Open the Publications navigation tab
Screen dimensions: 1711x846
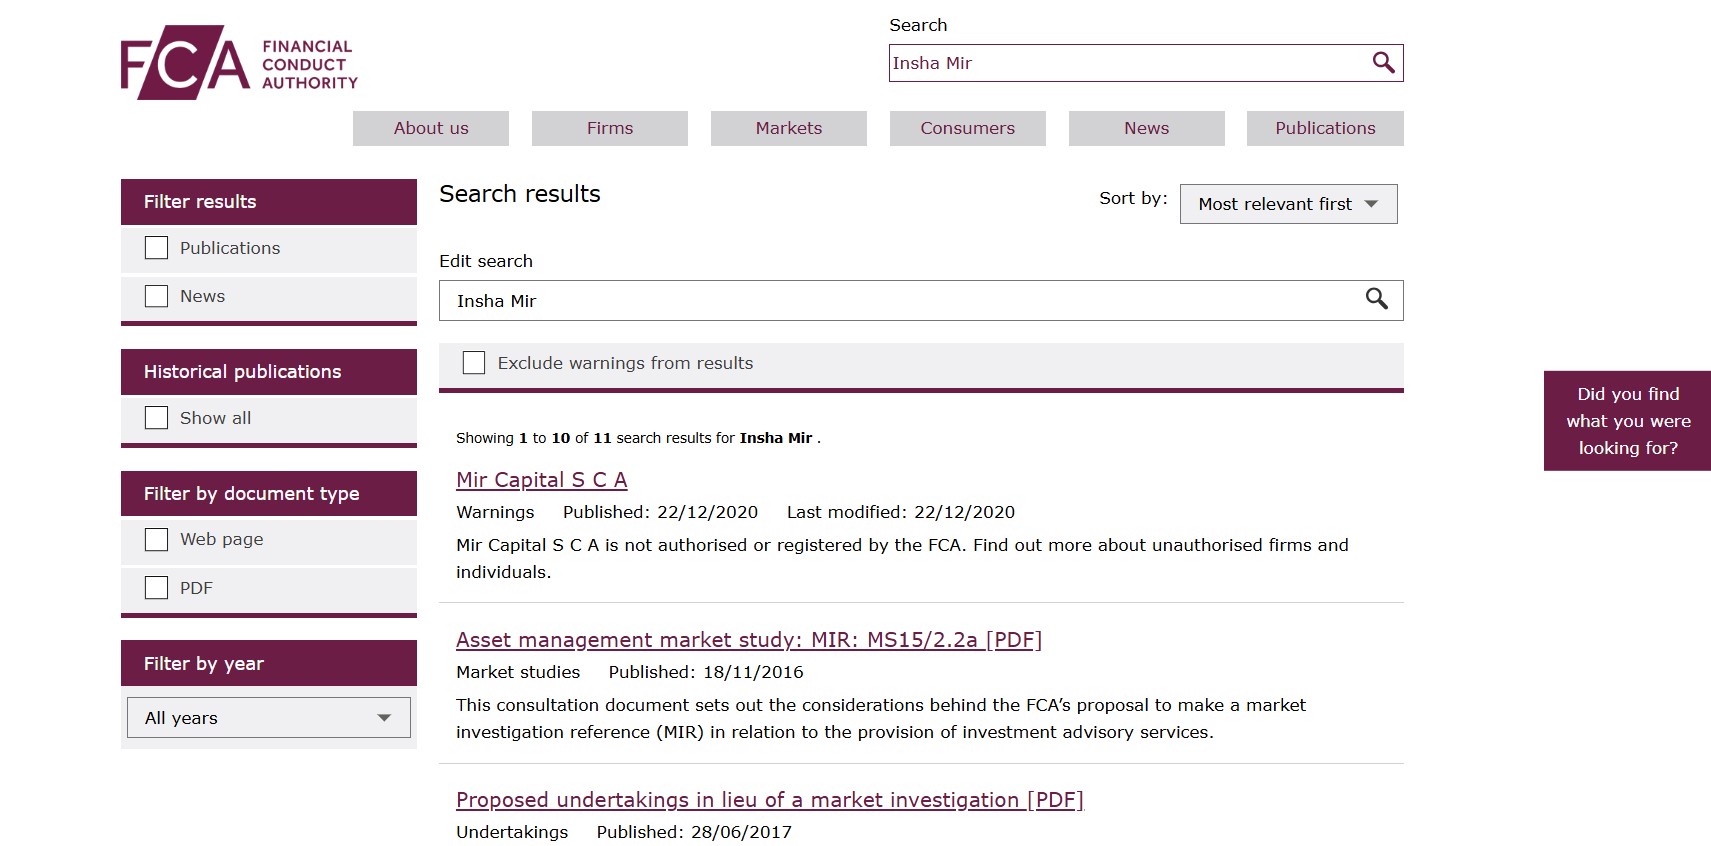(x=1325, y=128)
